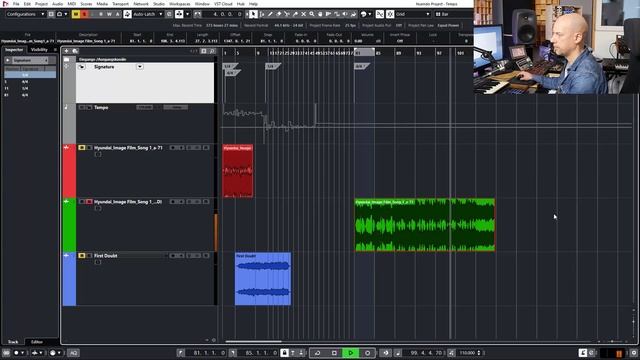640x360 pixels.
Task: Switch to the Inspector tab
Action: click(14, 49)
